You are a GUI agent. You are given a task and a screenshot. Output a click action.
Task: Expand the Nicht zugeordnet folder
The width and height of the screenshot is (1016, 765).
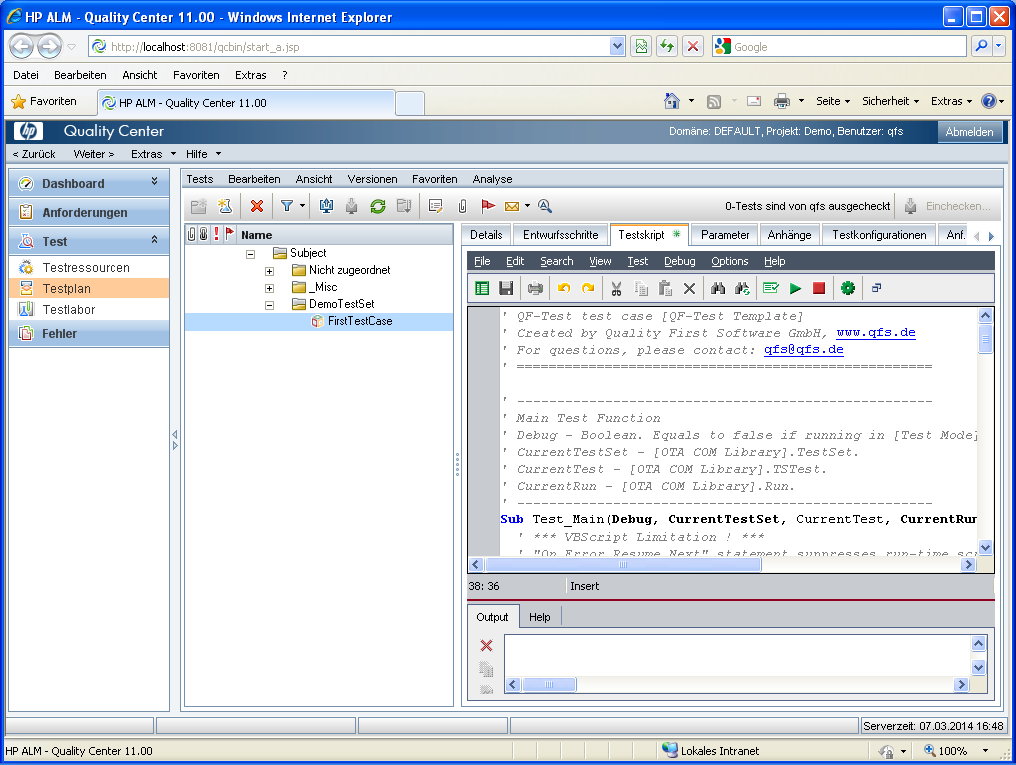click(x=270, y=271)
